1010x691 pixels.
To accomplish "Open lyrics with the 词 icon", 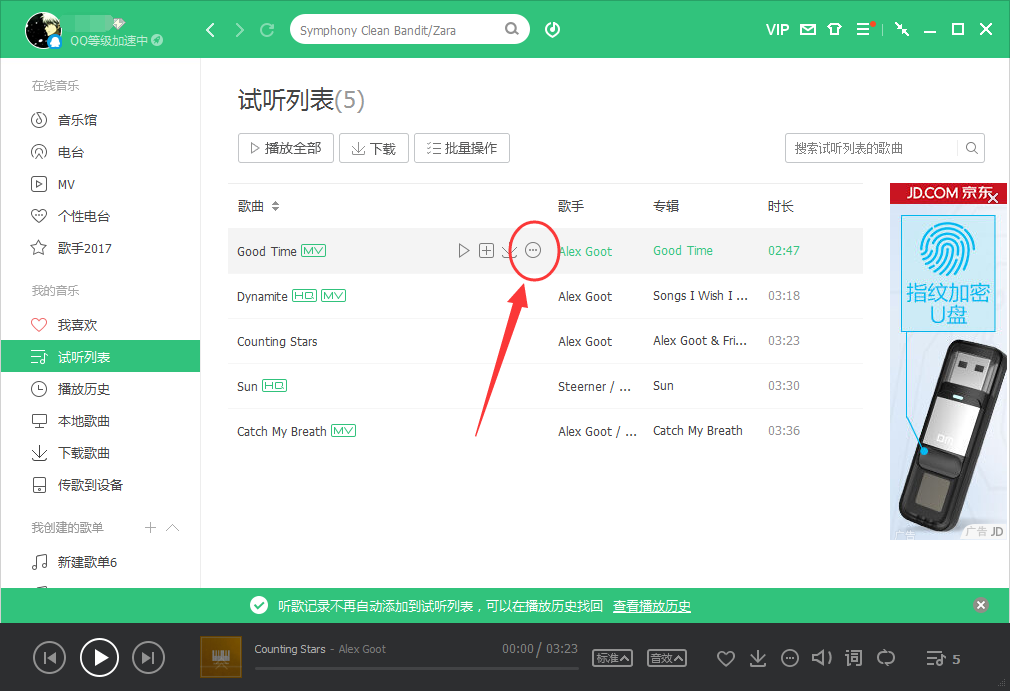I will point(853,658).
